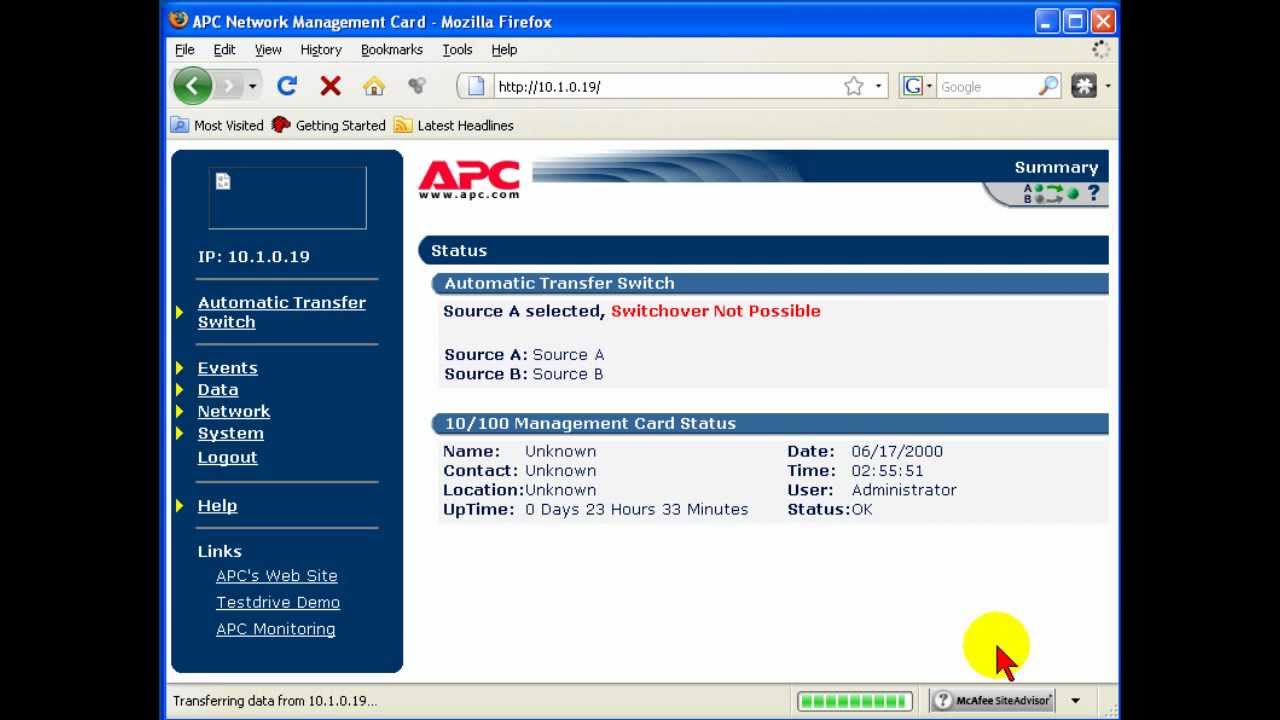Open the Automatic Transfer Switch link
This screenshot has height=720, width=1280.
pyautogui.click(x=281, y=312)
